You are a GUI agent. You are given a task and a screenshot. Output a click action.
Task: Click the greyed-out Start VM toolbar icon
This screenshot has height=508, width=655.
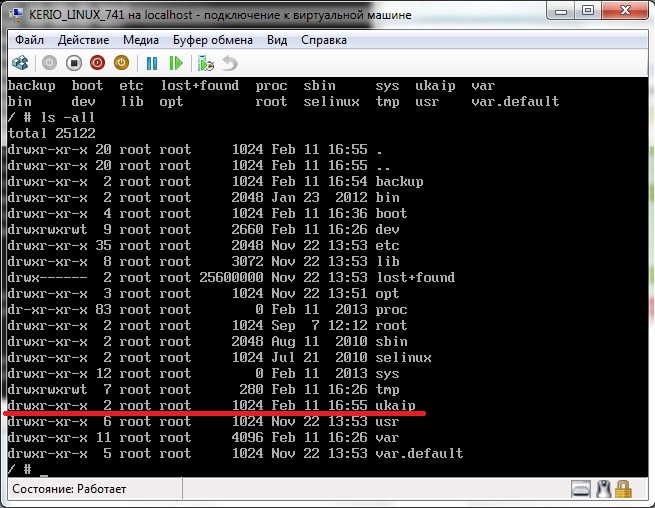pyautogui.click(x=48, y=62)
